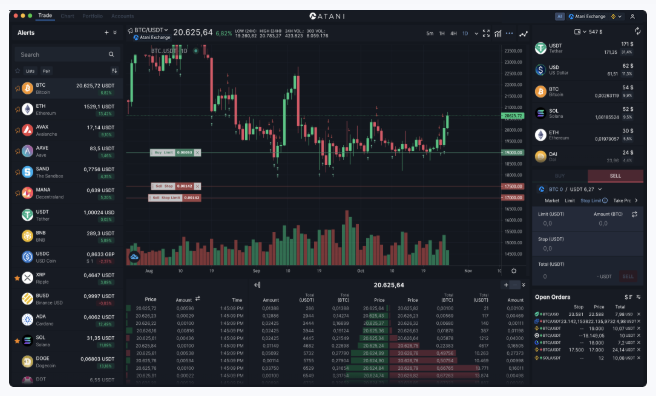Select the Atani Exchange account in the top bar
The width and height of the screenshot is (656, 396).
(587, 16)
